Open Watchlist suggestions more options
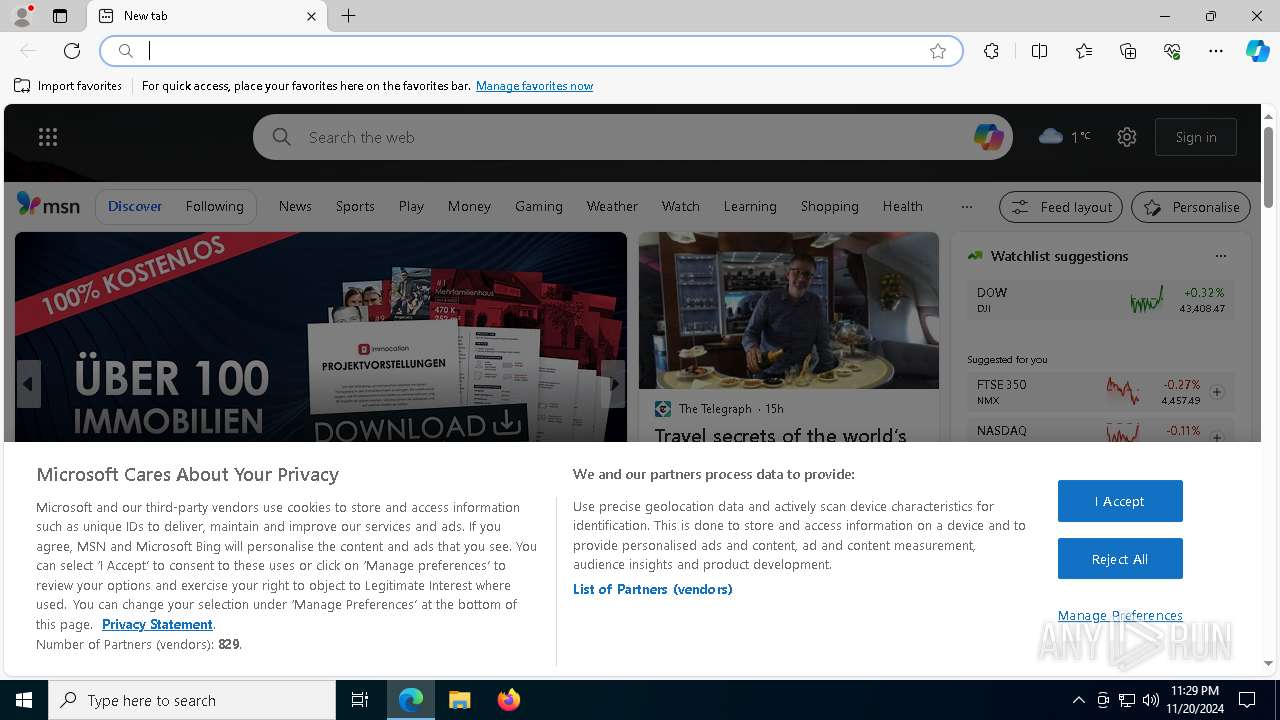The height and width of the screenshot is (720, 1280). coord(1220,256)
